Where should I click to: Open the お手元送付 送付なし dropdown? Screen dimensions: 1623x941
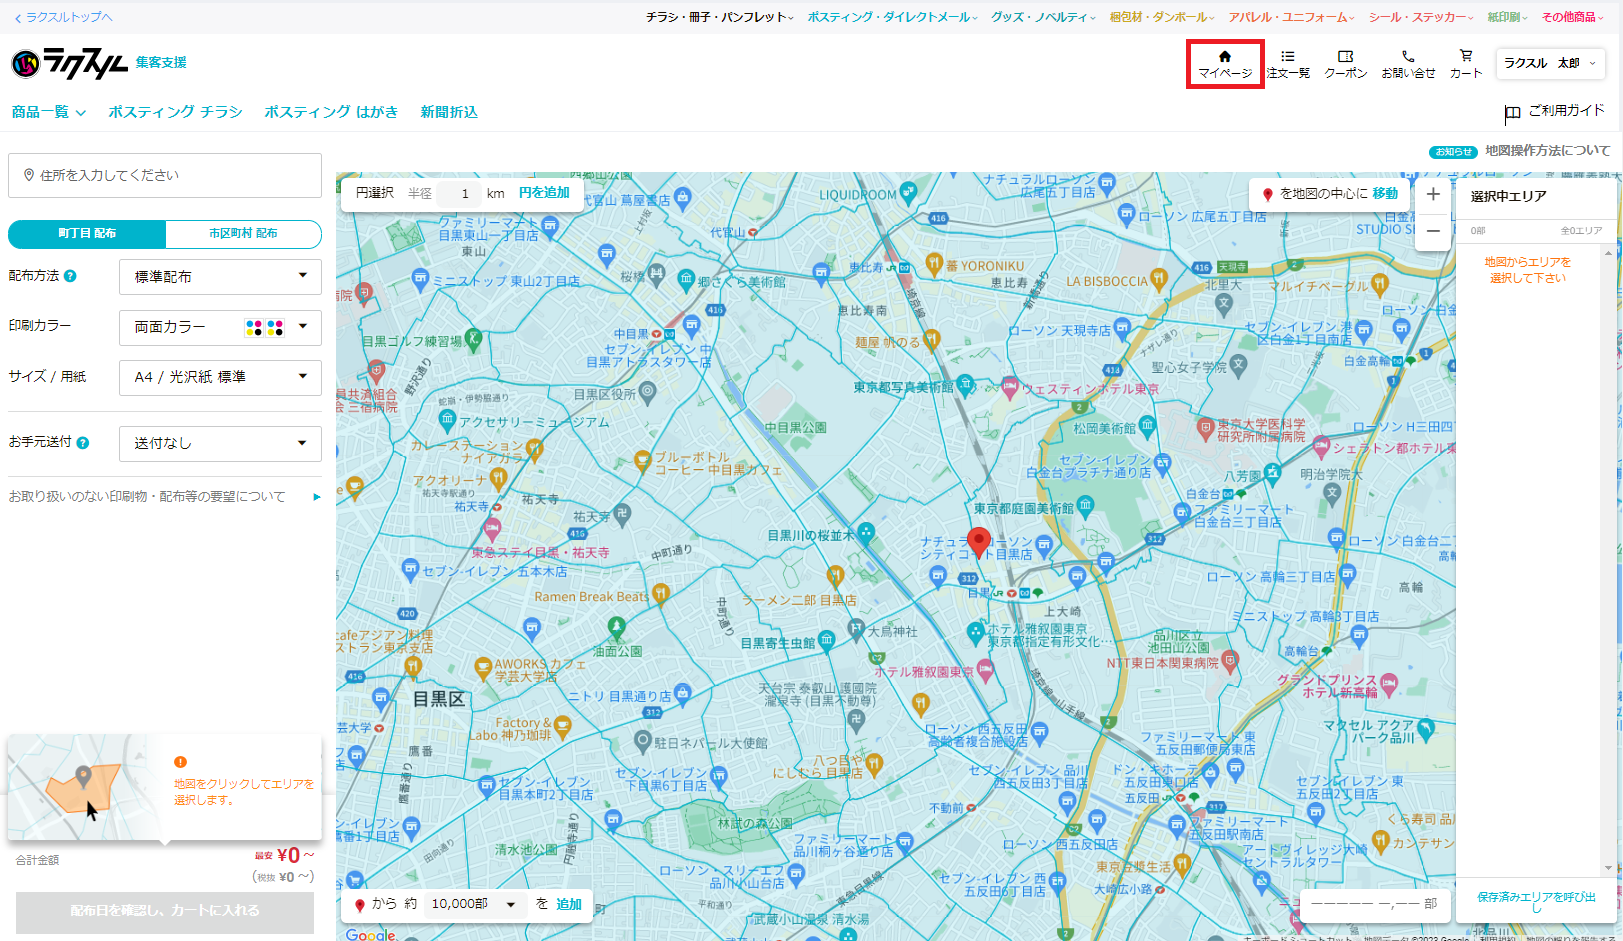click(x=220, y=443)
